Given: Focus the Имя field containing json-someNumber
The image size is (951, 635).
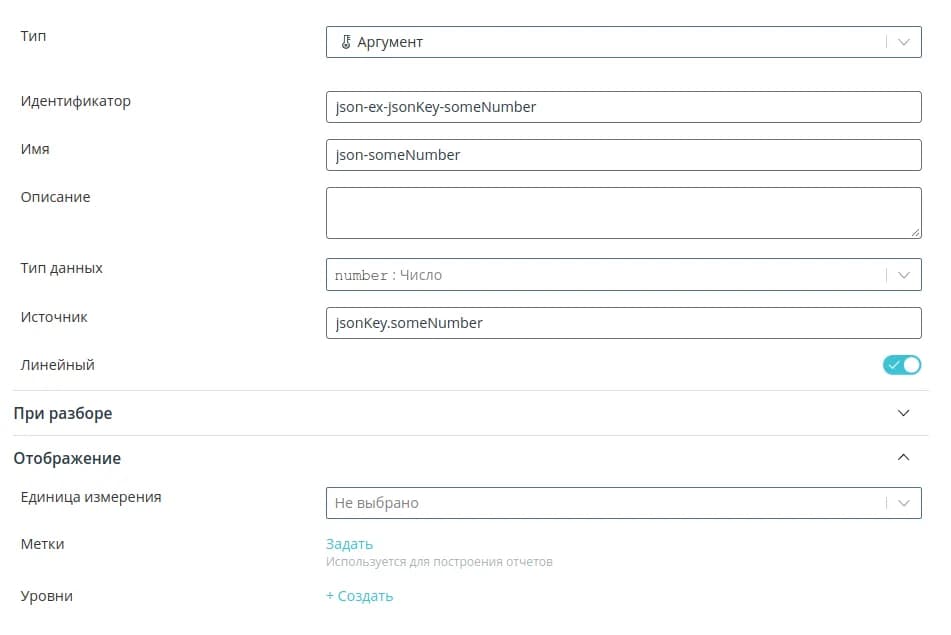Looking at the screenshot, I should (623, 155).
